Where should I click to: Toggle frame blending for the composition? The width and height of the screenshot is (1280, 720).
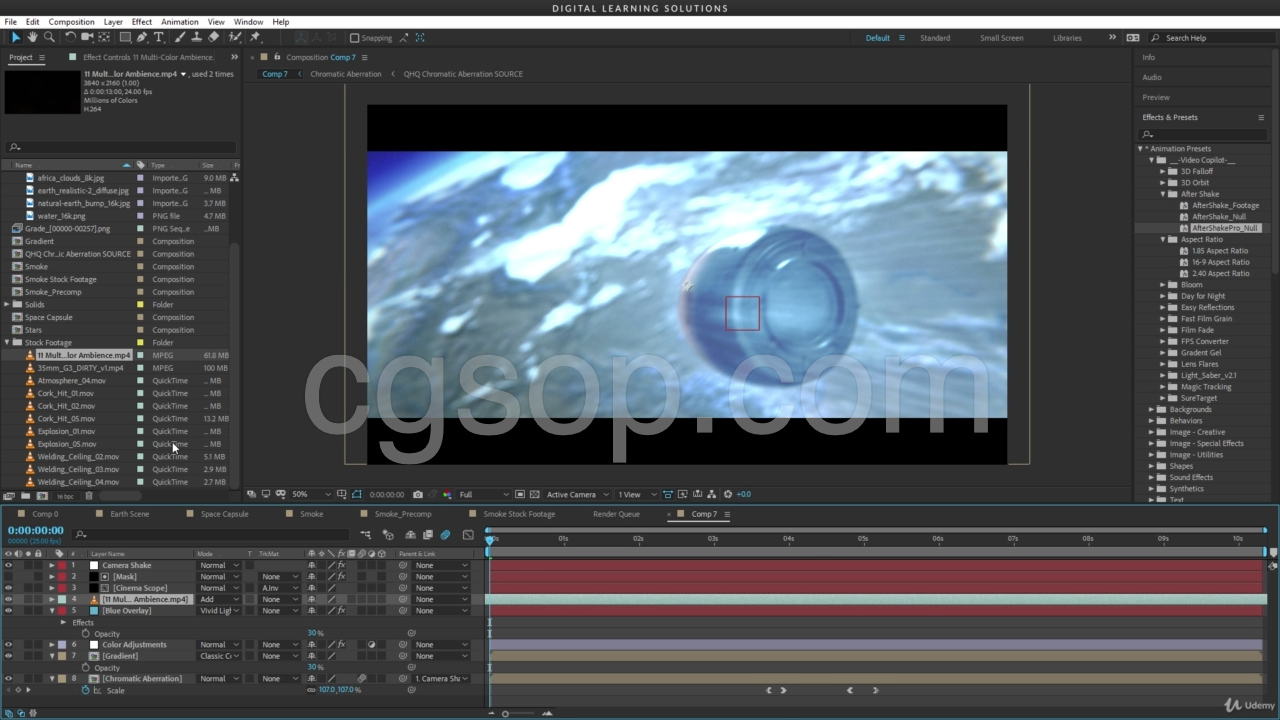(428, 535)
